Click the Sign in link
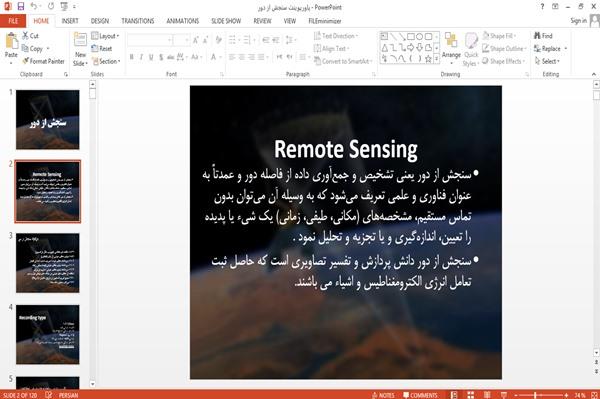 point(578,21)
